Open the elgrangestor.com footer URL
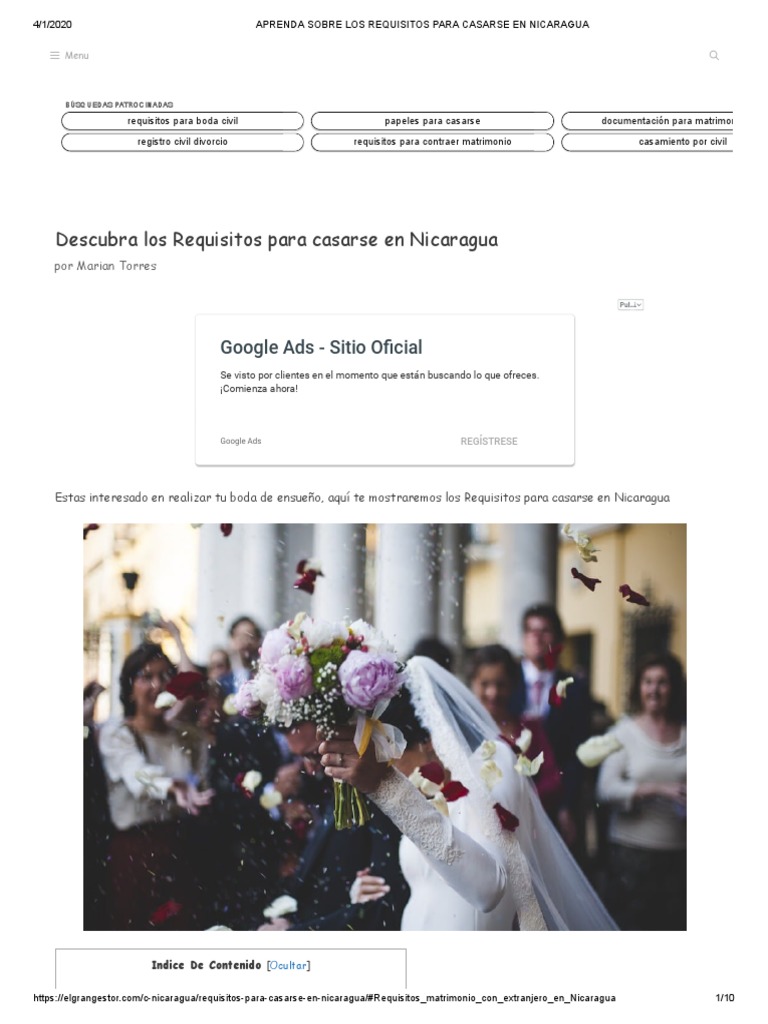This screenshot has width=768, height=1024. click(x=324, y=998)
